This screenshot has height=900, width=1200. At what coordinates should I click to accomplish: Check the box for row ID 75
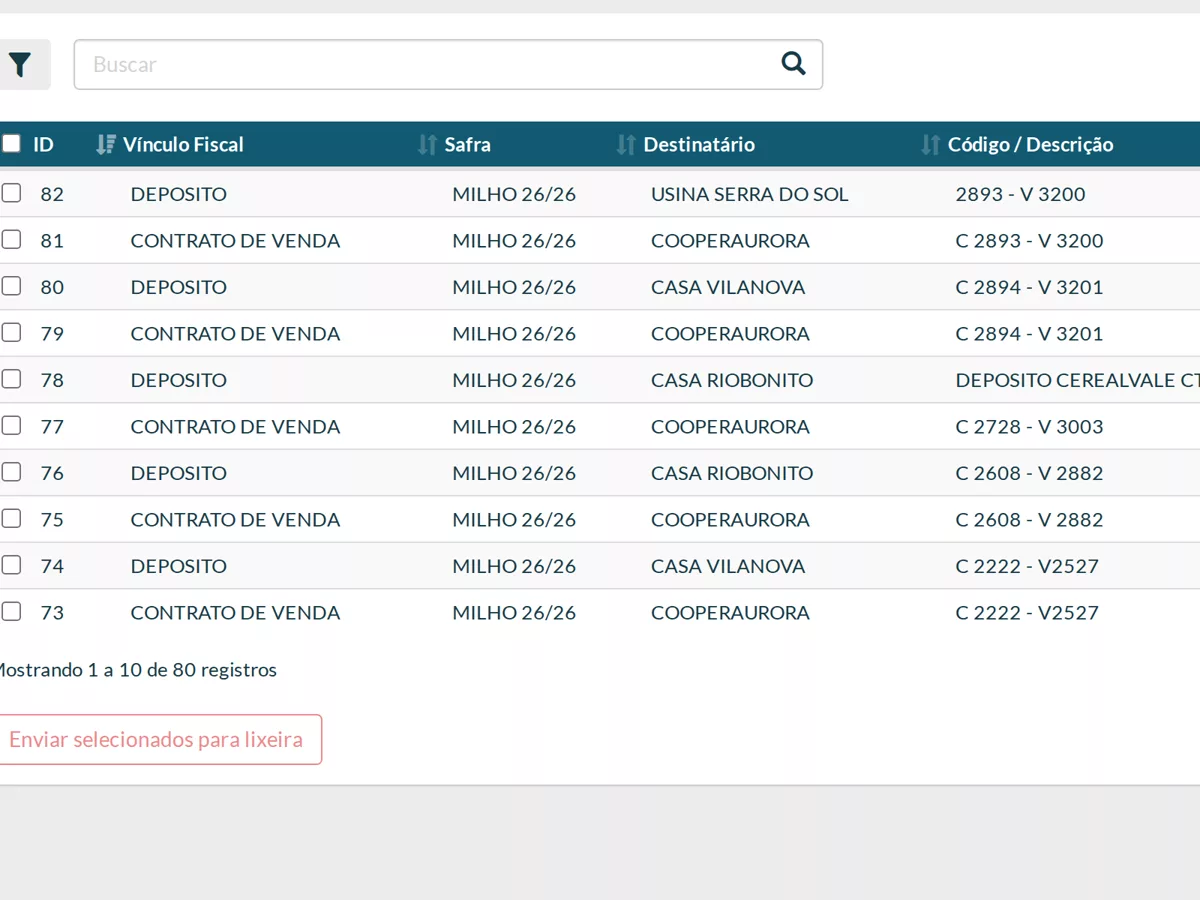coord(11,518)
